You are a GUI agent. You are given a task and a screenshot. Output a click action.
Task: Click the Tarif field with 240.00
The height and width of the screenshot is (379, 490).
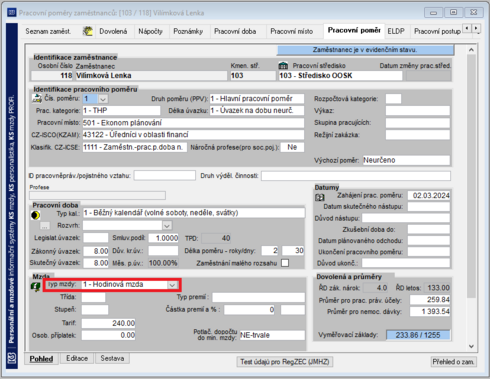(x=108, y=323)
